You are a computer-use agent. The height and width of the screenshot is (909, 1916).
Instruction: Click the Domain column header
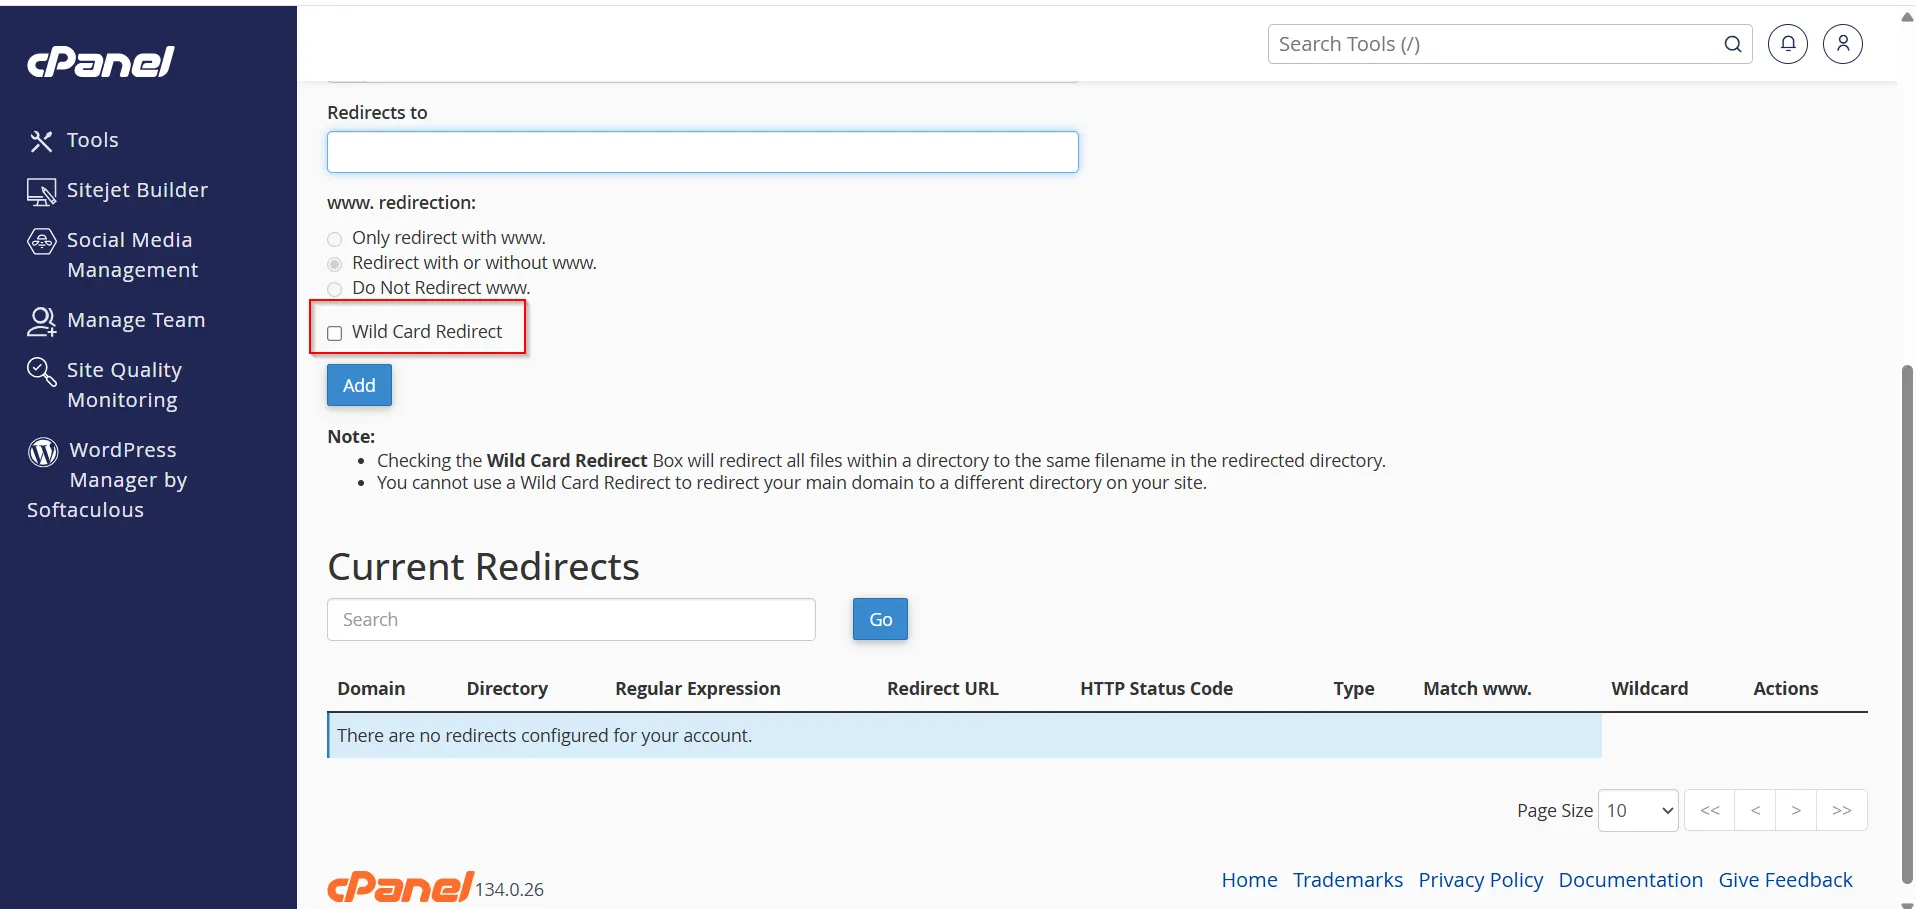[x=371, y=688]
